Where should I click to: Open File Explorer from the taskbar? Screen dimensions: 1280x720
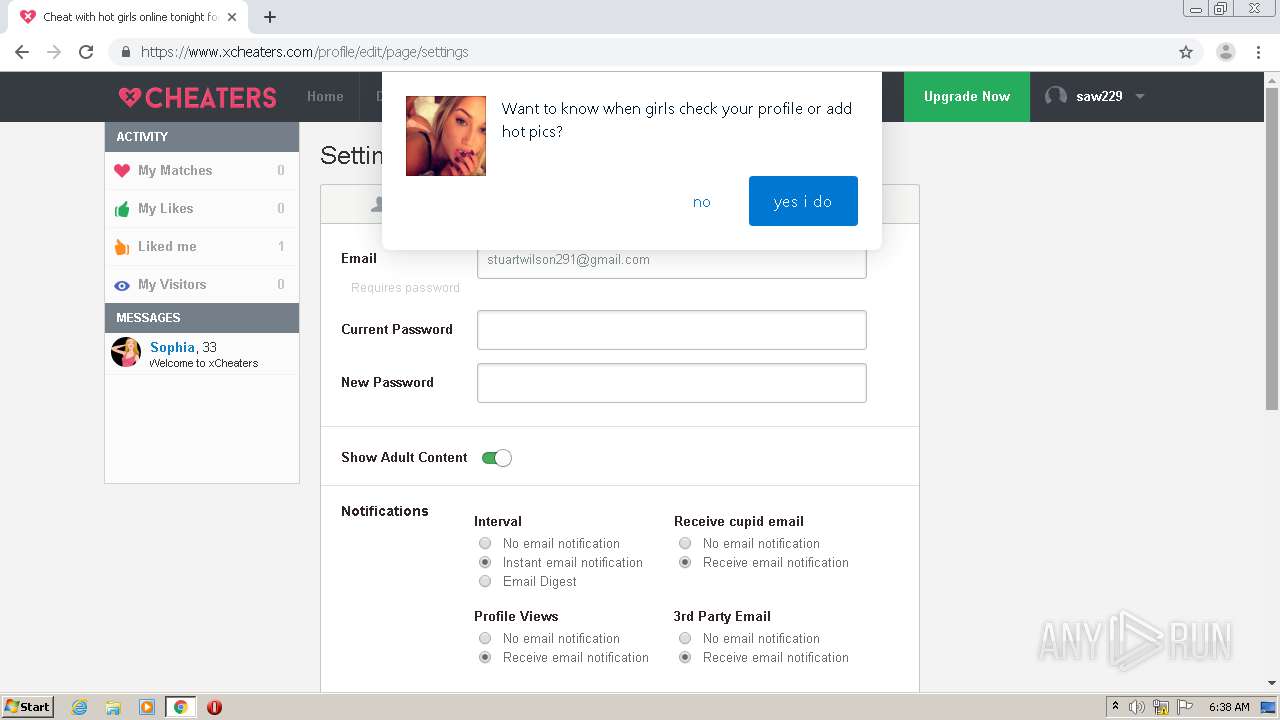pos(113,707)
